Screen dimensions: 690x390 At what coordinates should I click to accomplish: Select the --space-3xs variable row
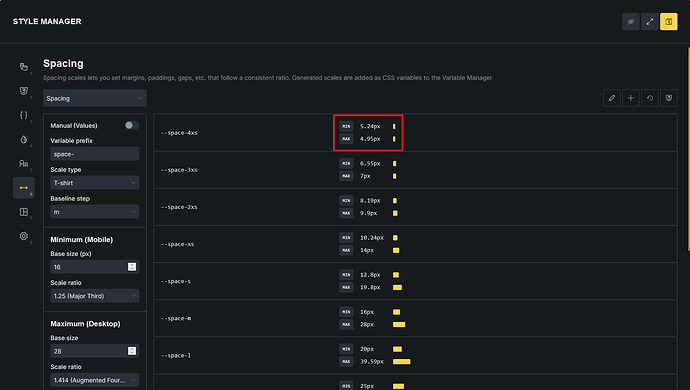click(x=415, y=170)
